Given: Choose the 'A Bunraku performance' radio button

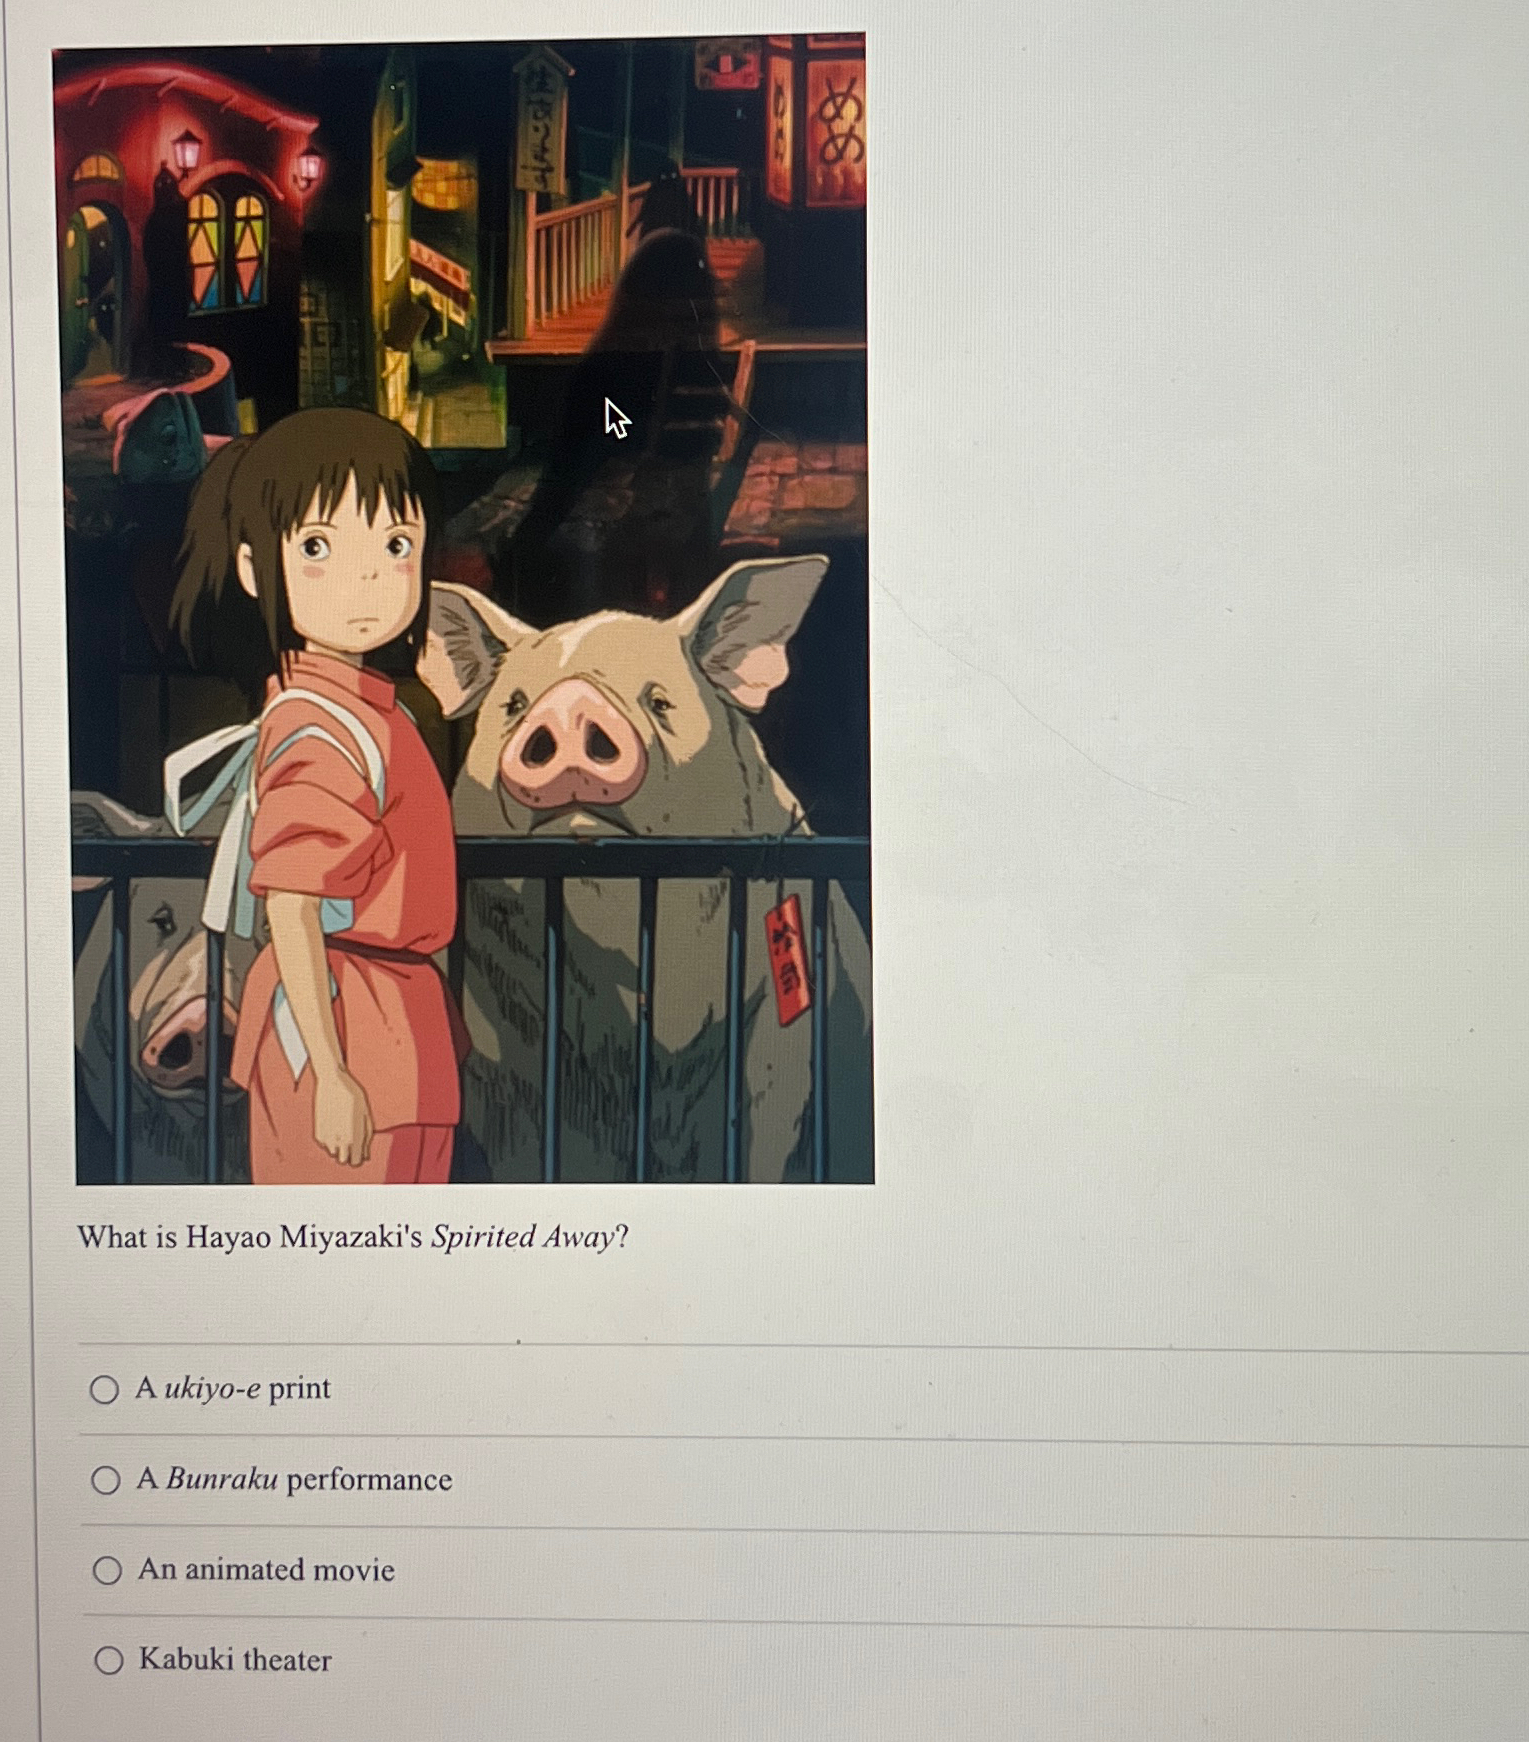Looking at the screenshot, I should (x=105, y=1480).
